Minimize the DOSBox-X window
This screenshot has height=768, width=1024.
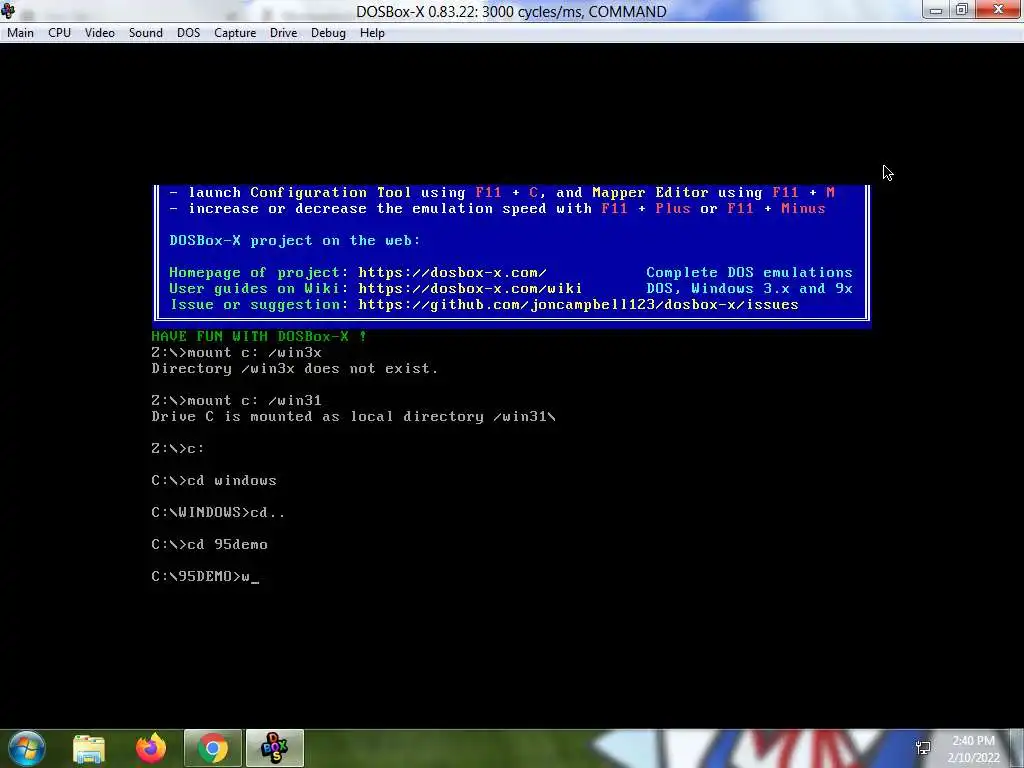pos(936,10)
